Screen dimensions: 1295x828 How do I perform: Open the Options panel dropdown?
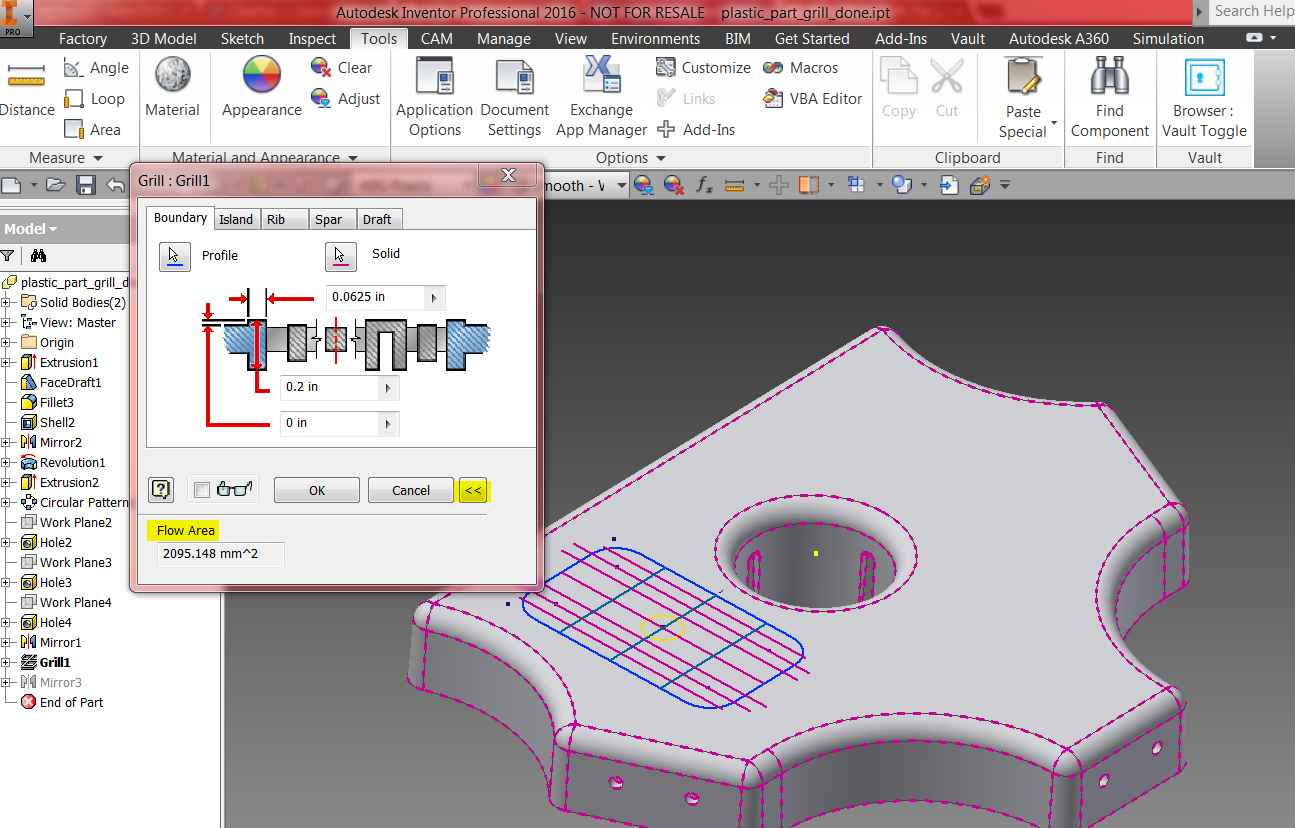(x=661, y=158)
